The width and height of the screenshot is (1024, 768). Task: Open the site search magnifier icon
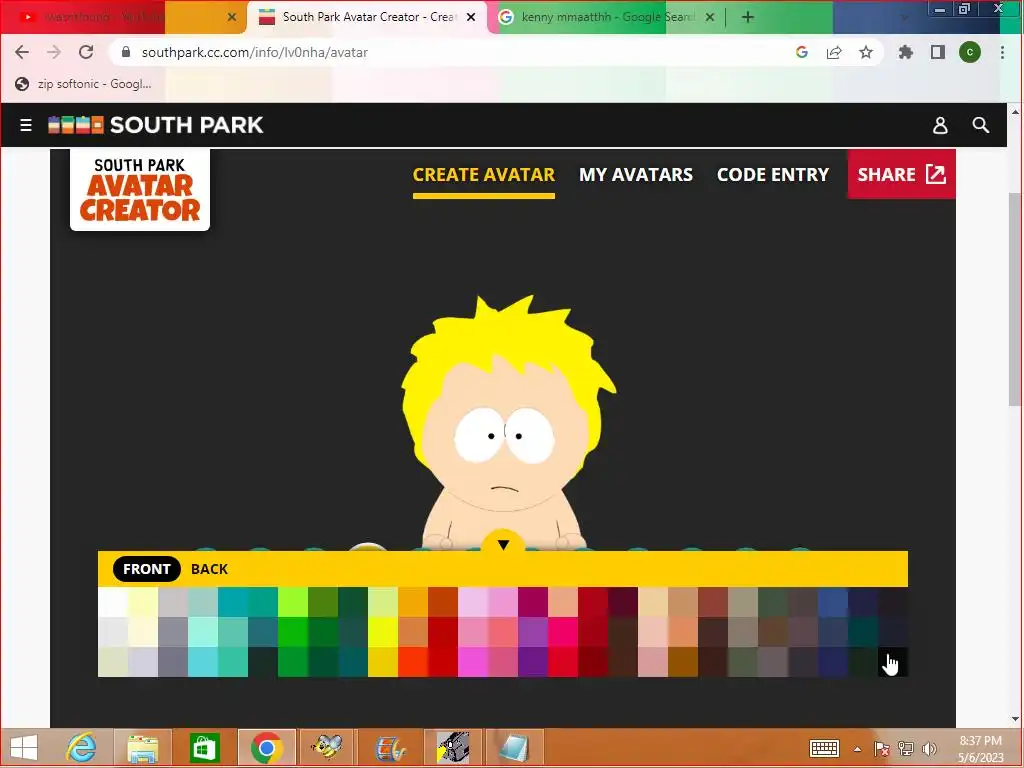point(980,125)
